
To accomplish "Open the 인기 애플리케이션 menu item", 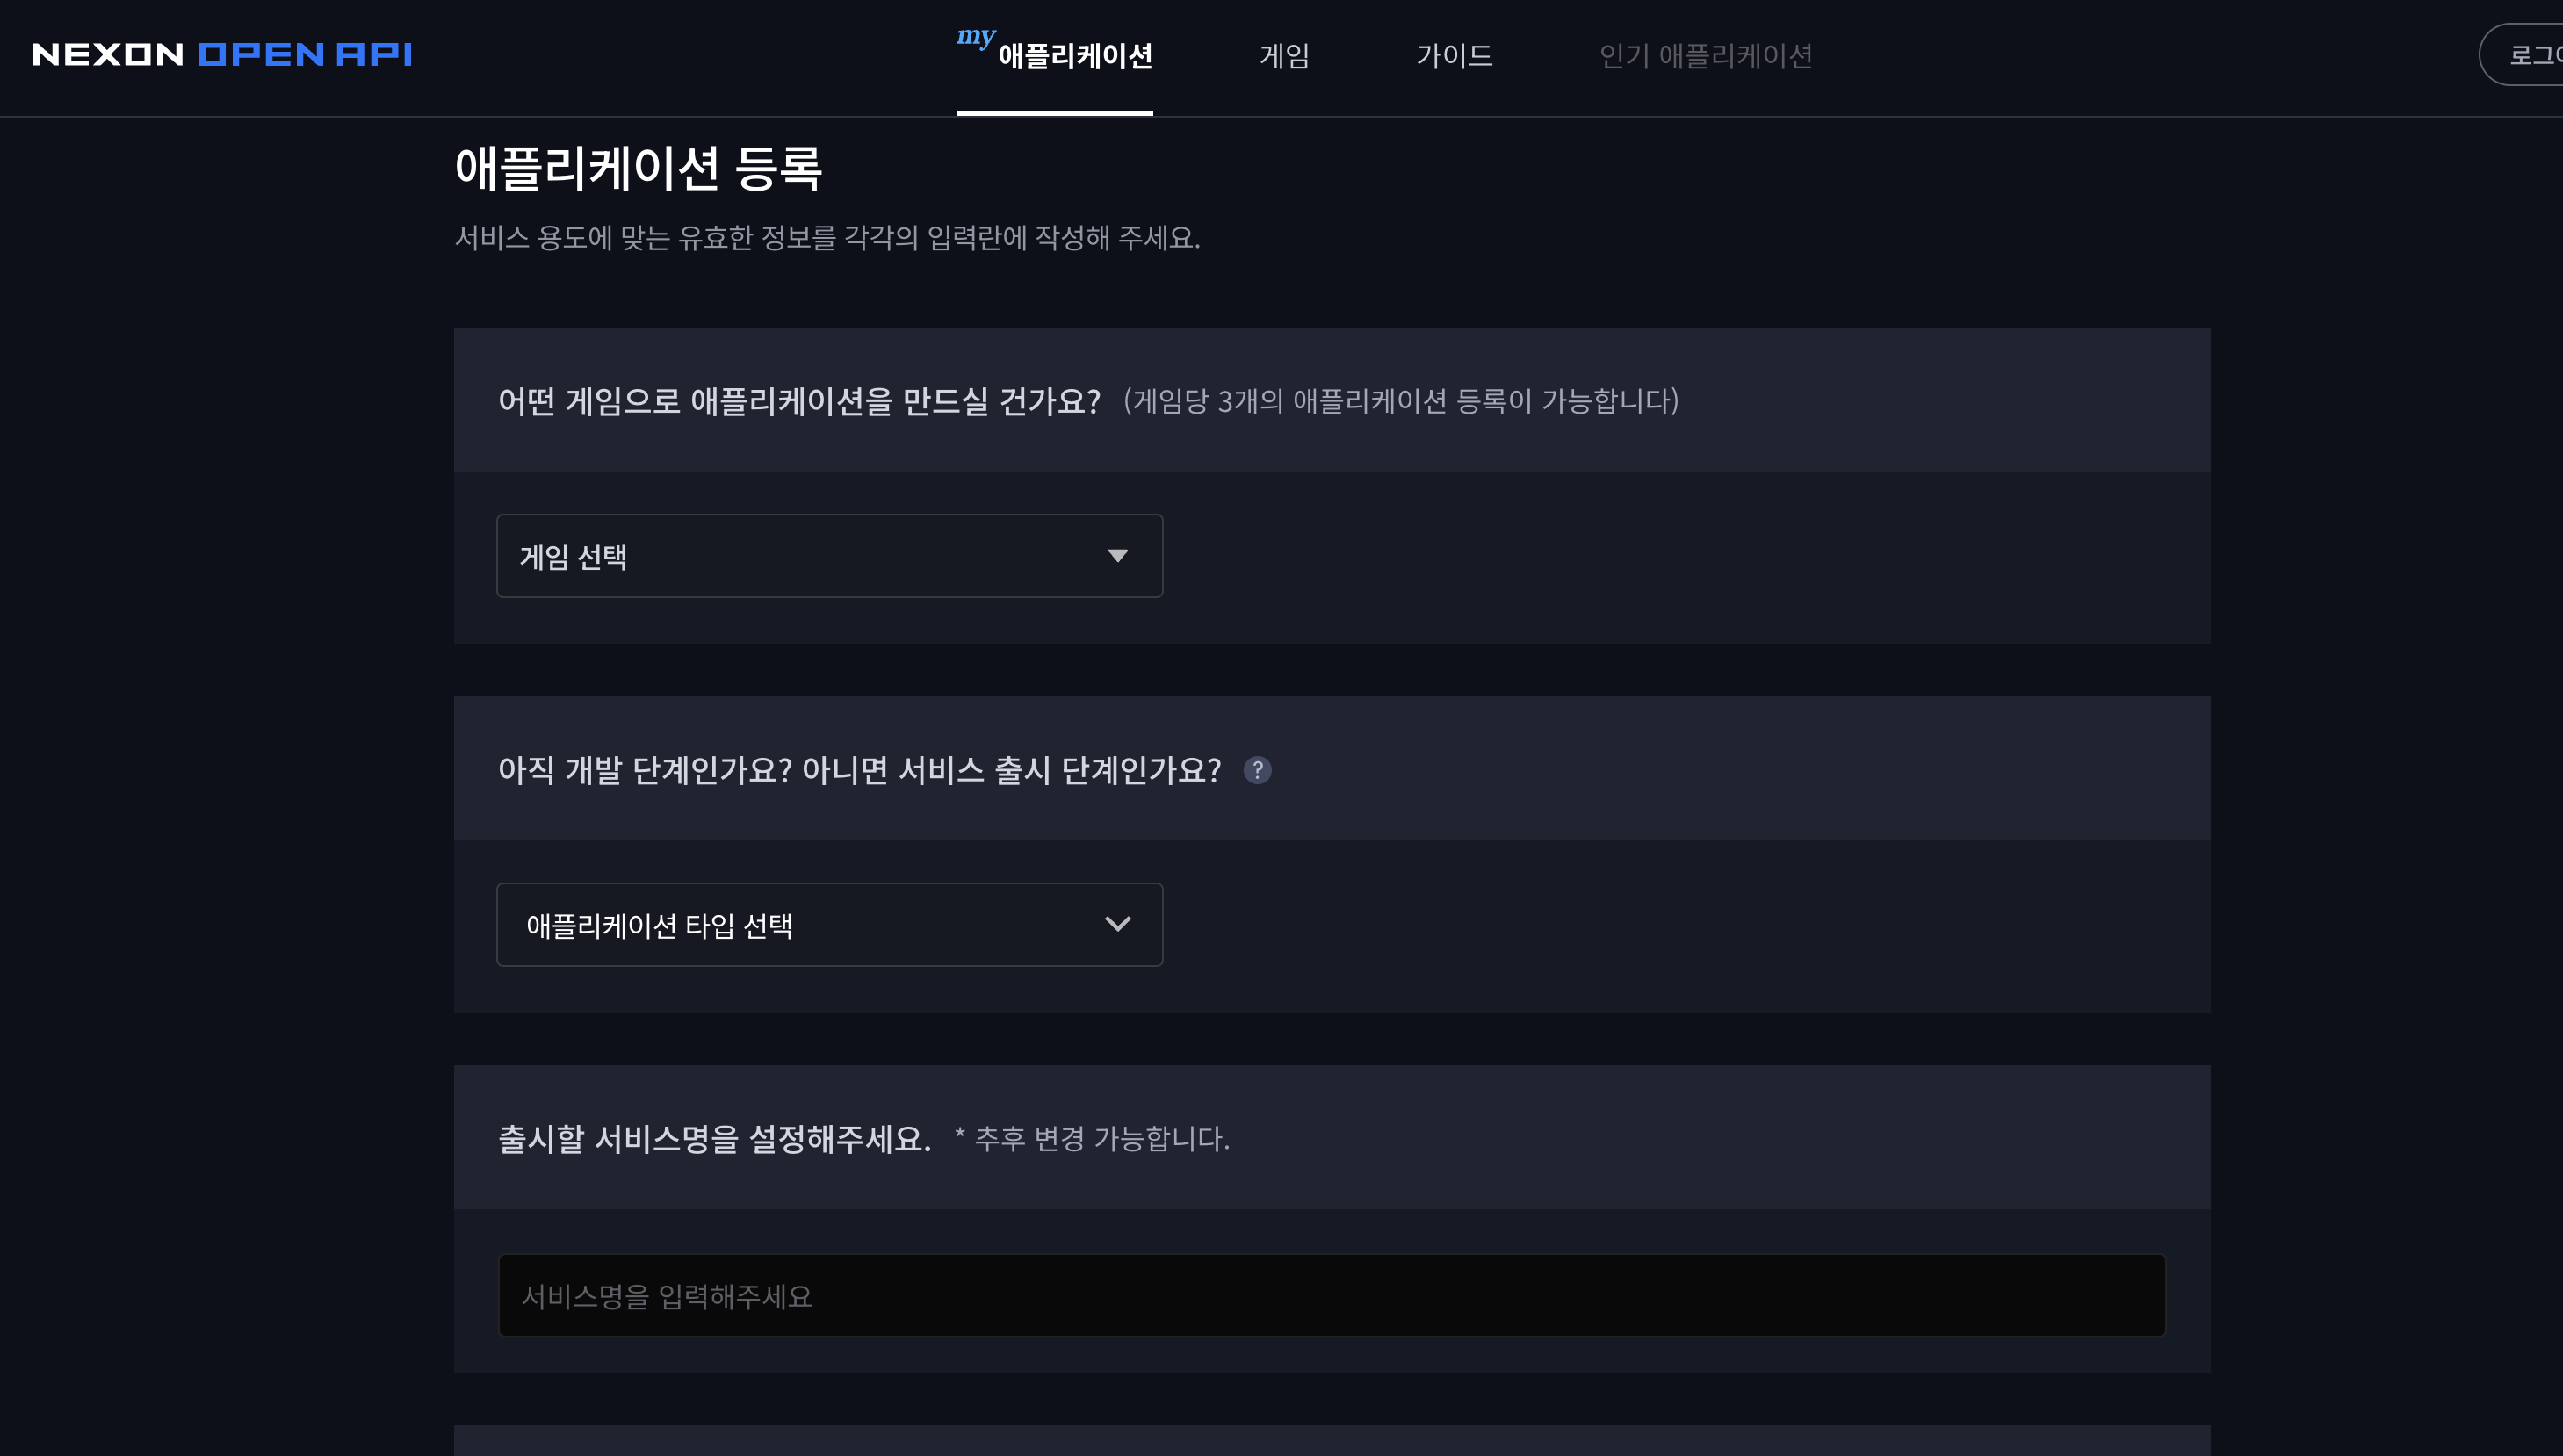I will pos(1705,56).
